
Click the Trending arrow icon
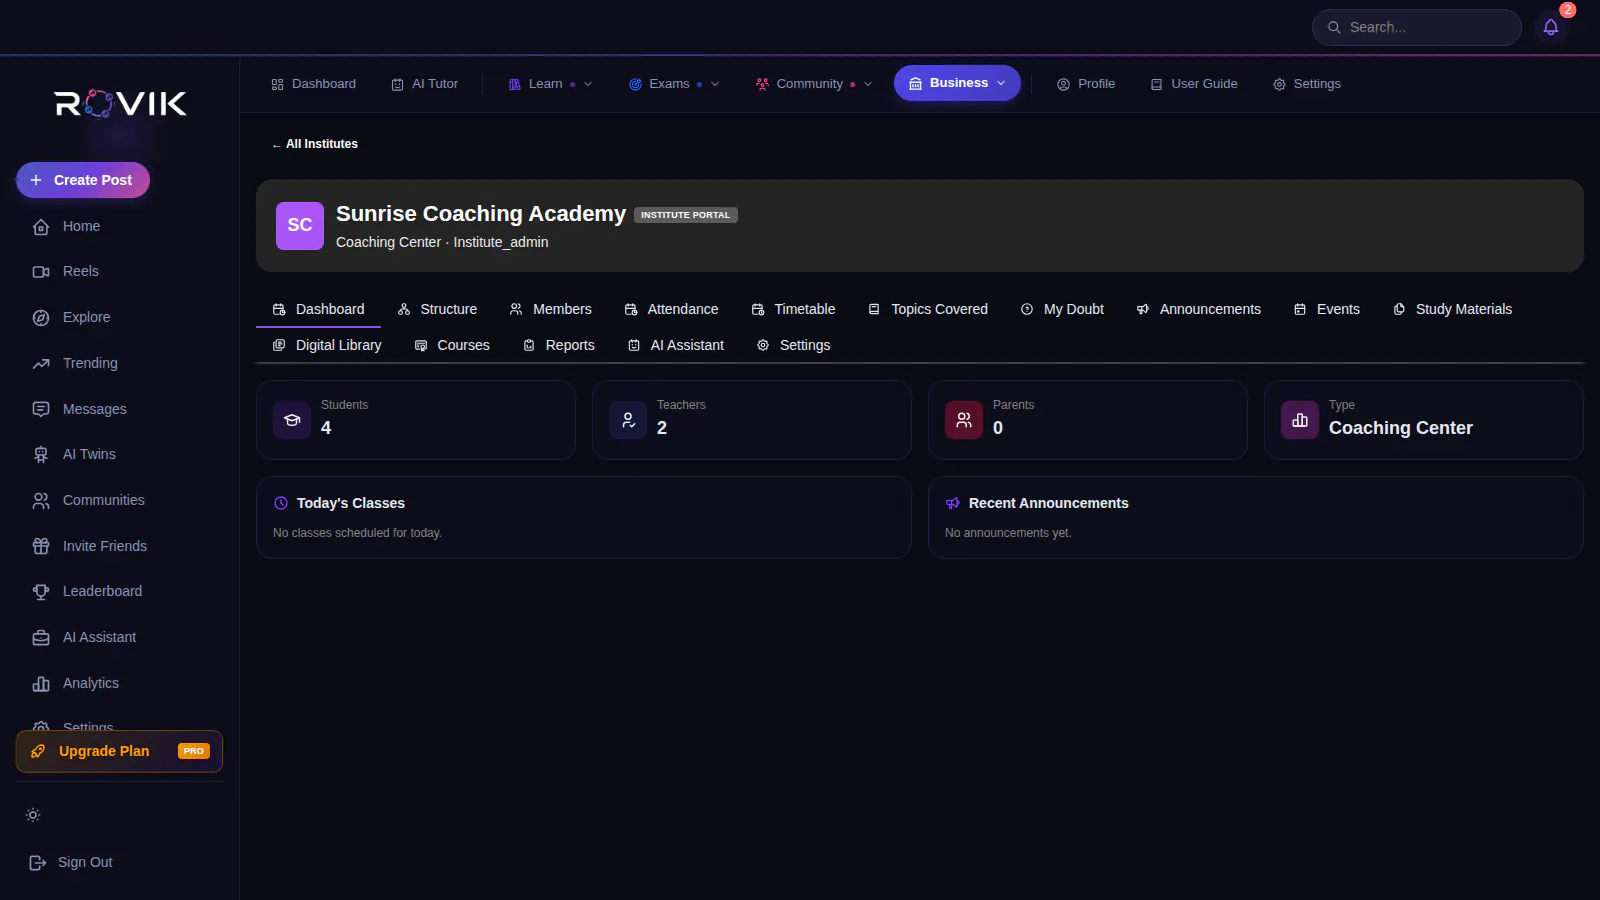(41, 364)
